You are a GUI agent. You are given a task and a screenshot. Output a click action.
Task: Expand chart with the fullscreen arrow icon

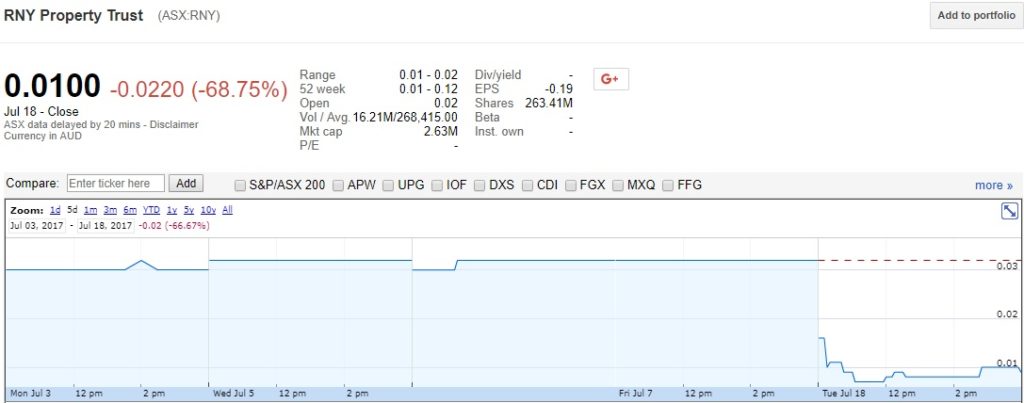point(1010,211)
